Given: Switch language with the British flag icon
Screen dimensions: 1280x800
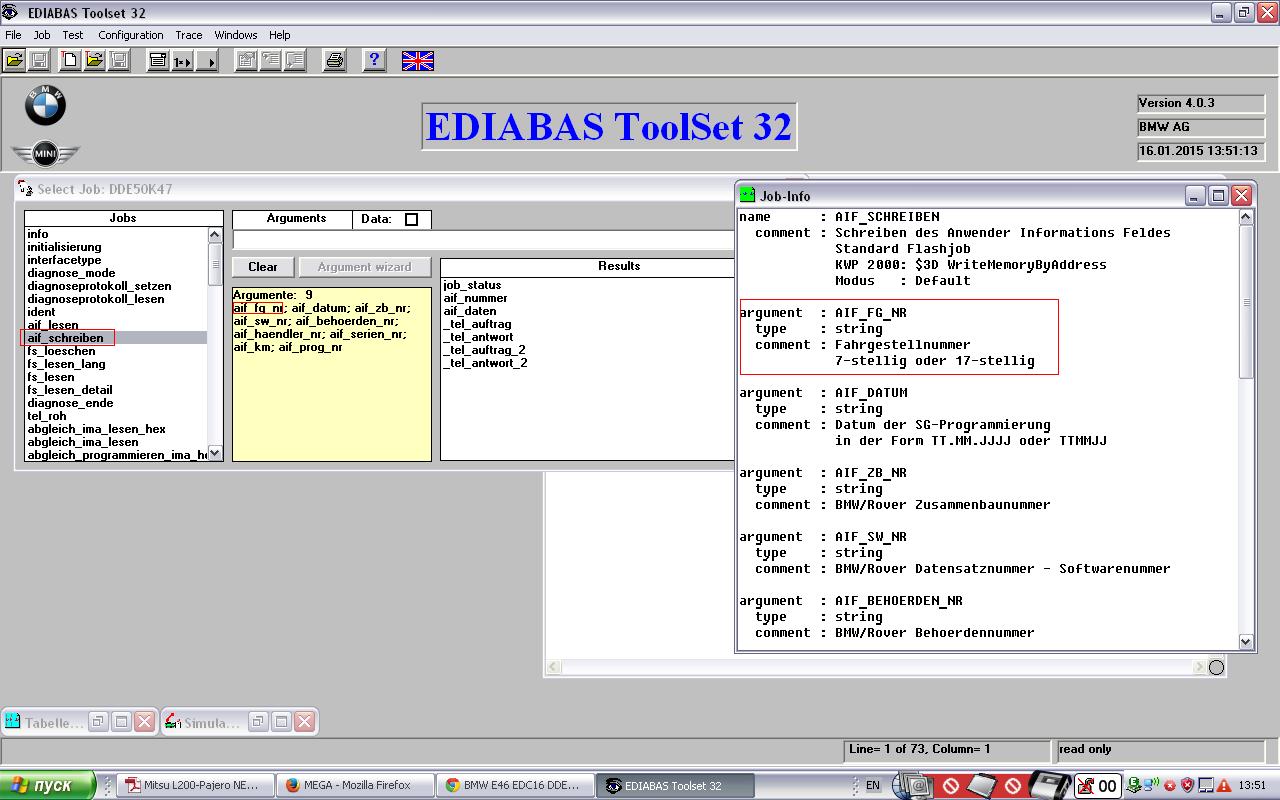Looking at the screenshot, I should tap(418, 61).
